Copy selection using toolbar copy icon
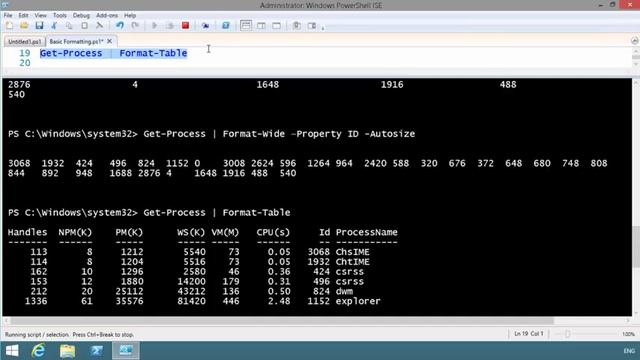Viewport: 640px width, 360px height. click(x=69, y=26)
